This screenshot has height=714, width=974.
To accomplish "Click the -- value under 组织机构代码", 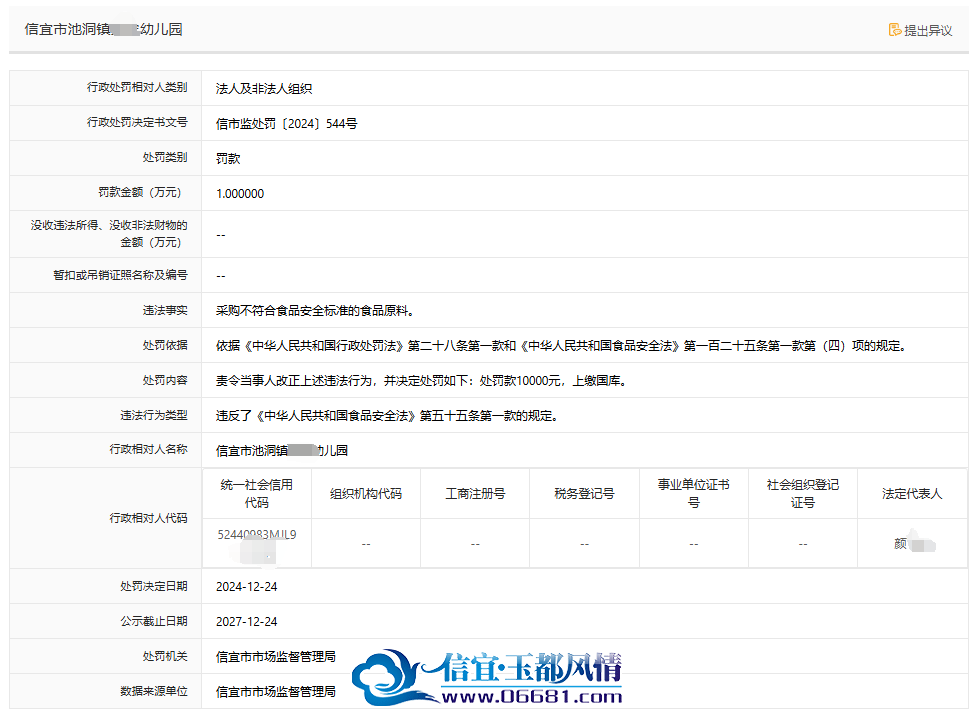I will [366, 544].
